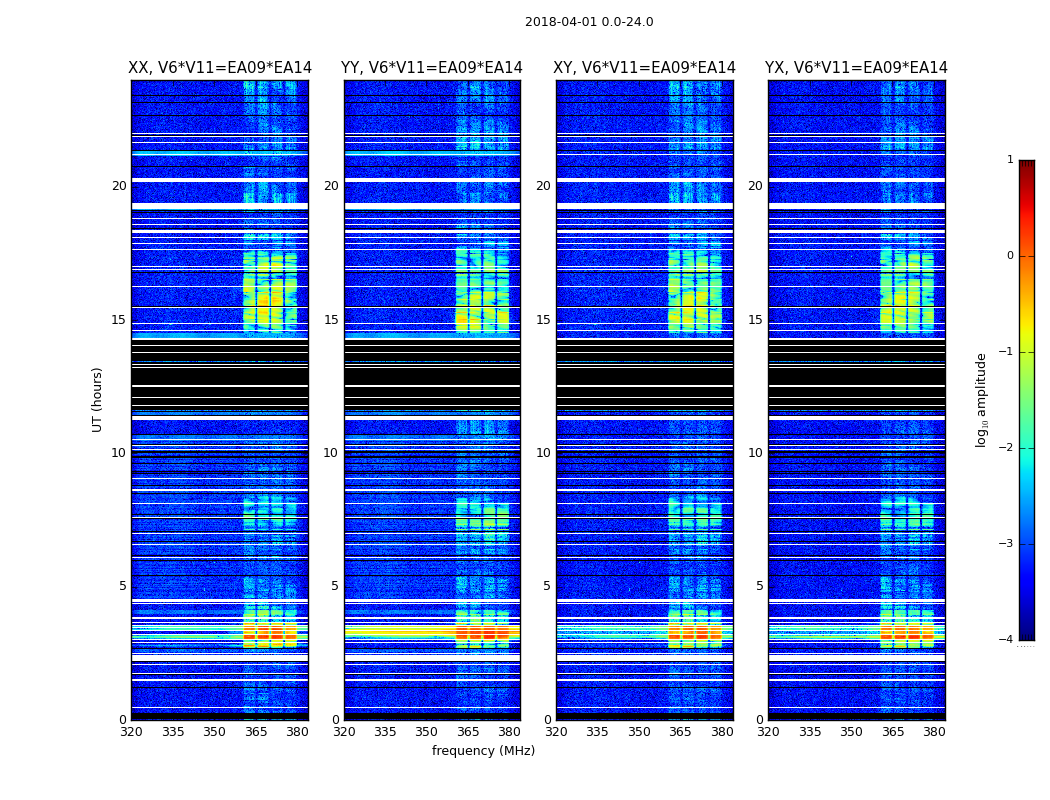Click the "frequency (MHz)" x-axis label

(483, 751)
